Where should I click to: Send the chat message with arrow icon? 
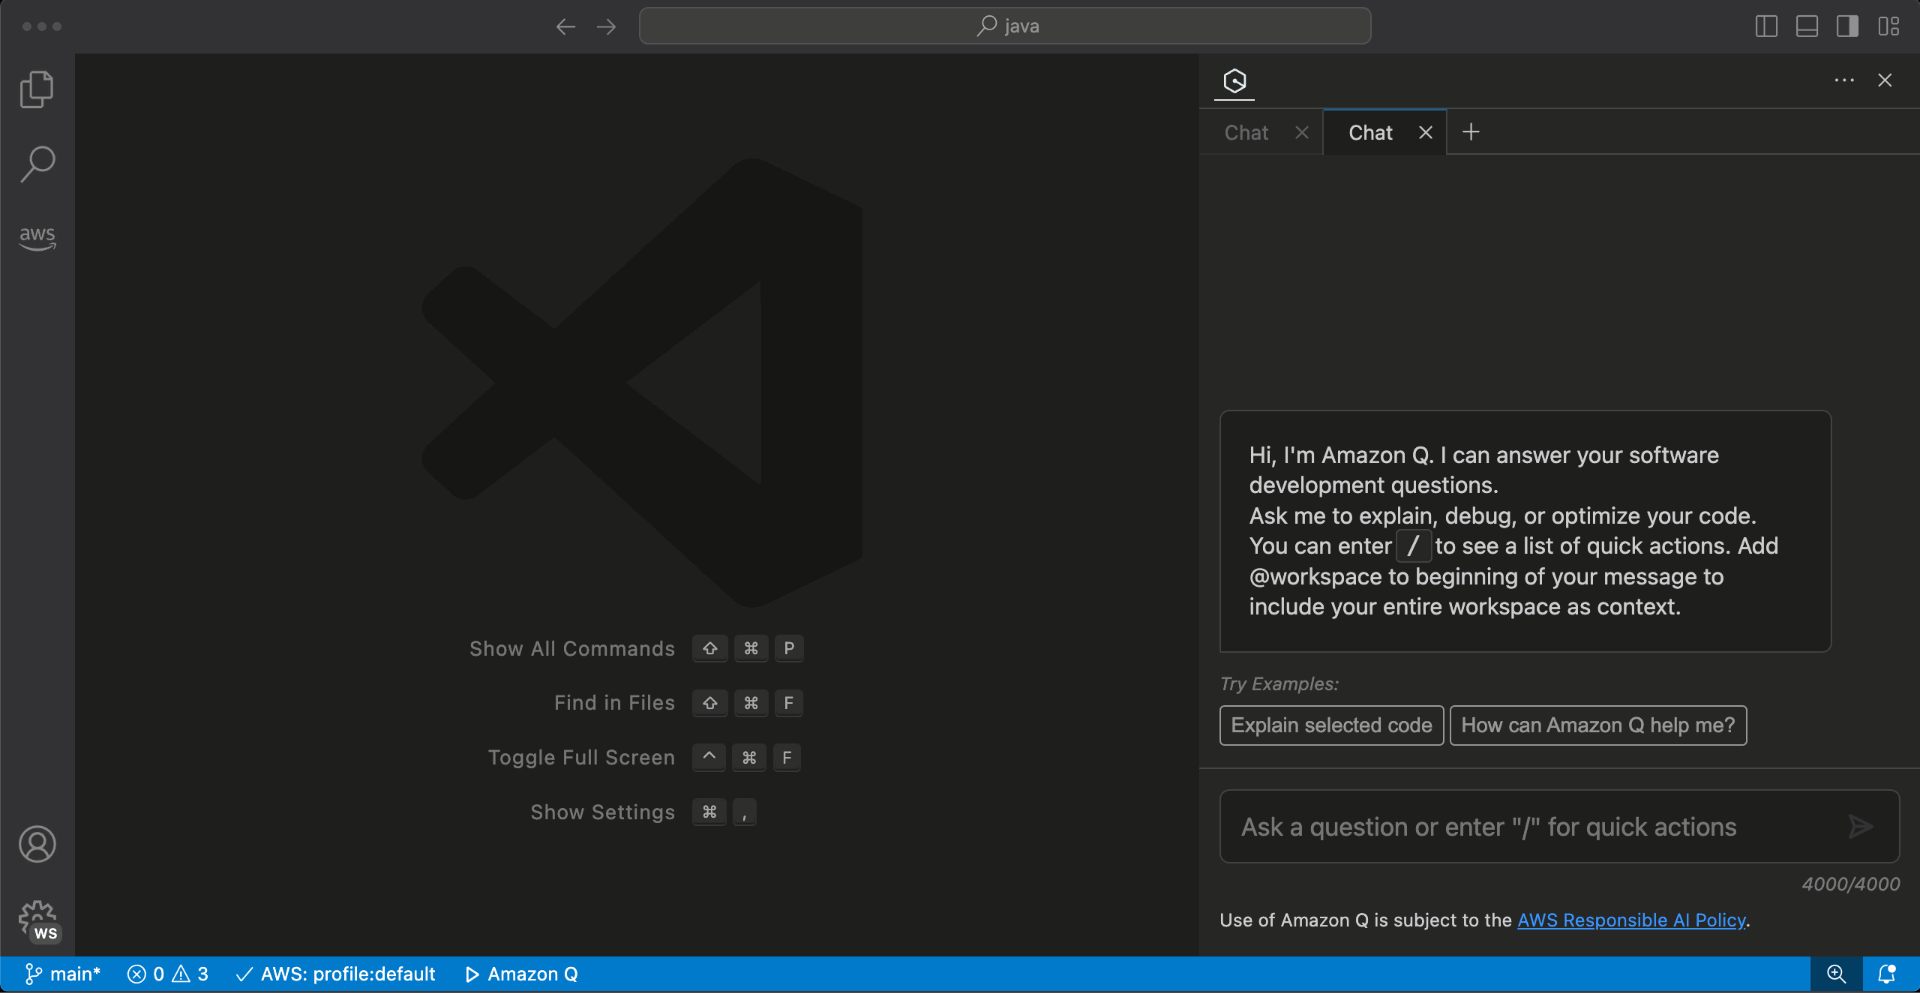point(1861,827)
